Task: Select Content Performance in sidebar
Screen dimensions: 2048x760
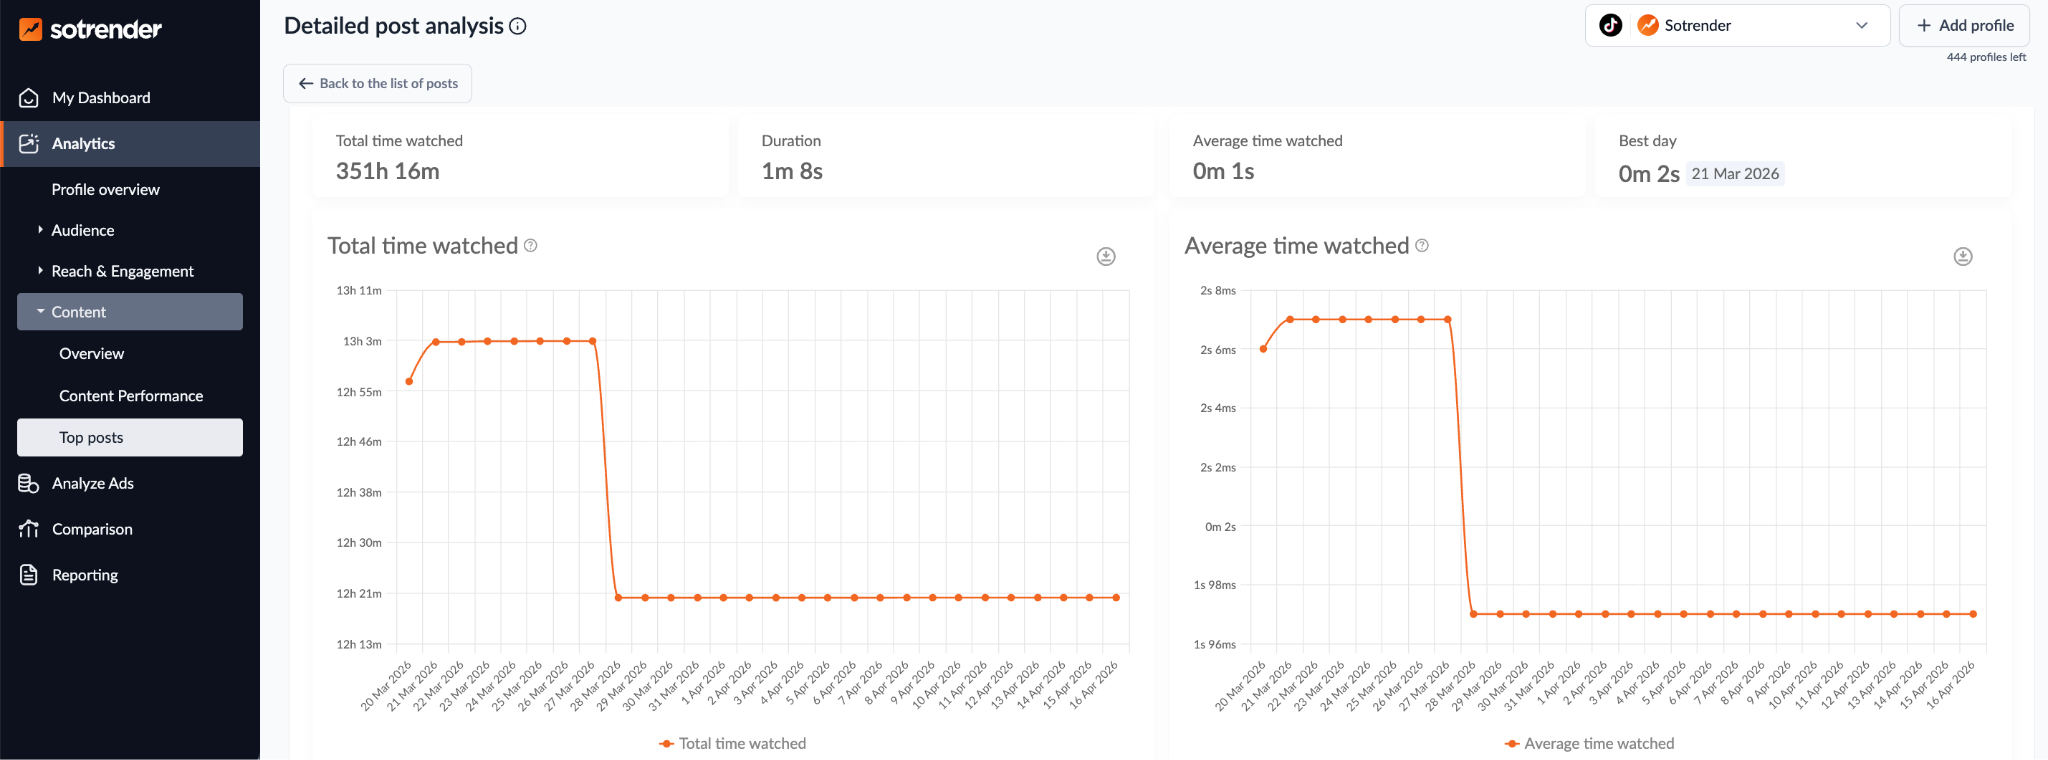Action: pos(131,396)
